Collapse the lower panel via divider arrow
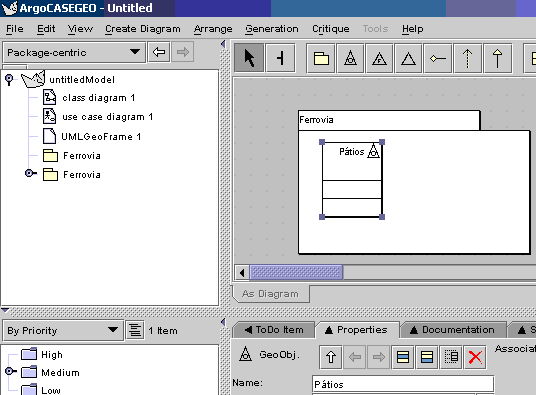This screenshot has height=395, width=536. tap(5, 310)
